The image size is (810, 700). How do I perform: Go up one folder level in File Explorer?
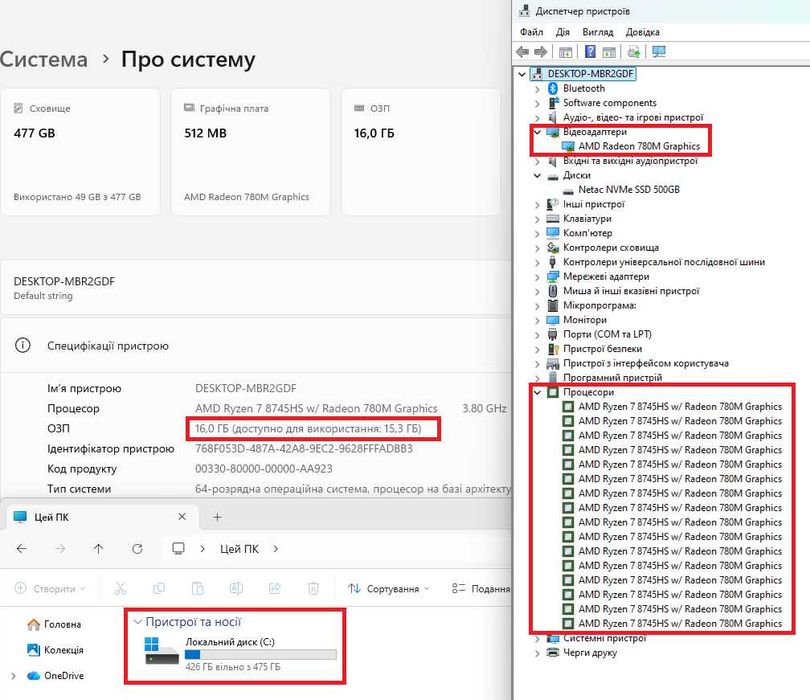[99, 549]
